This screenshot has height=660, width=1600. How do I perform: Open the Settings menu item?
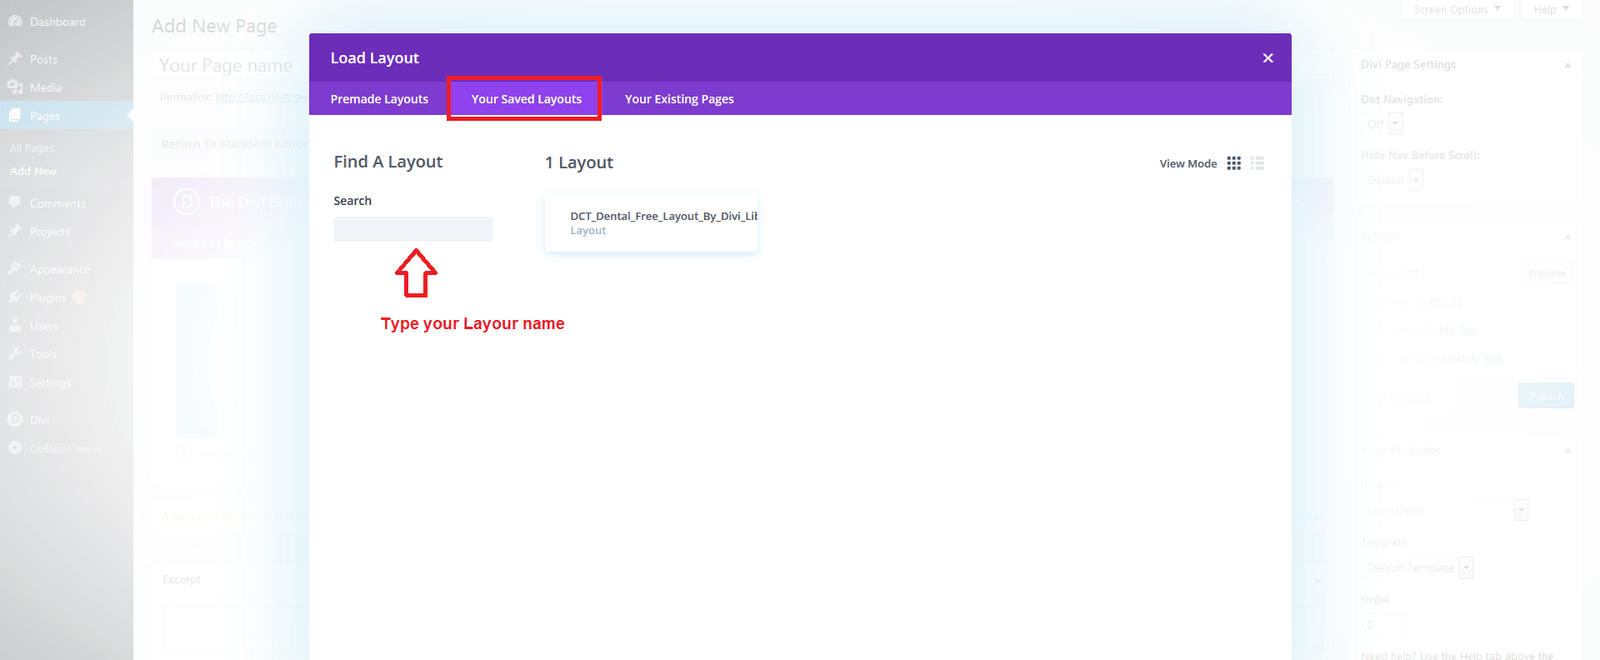(x=50, y=383)
